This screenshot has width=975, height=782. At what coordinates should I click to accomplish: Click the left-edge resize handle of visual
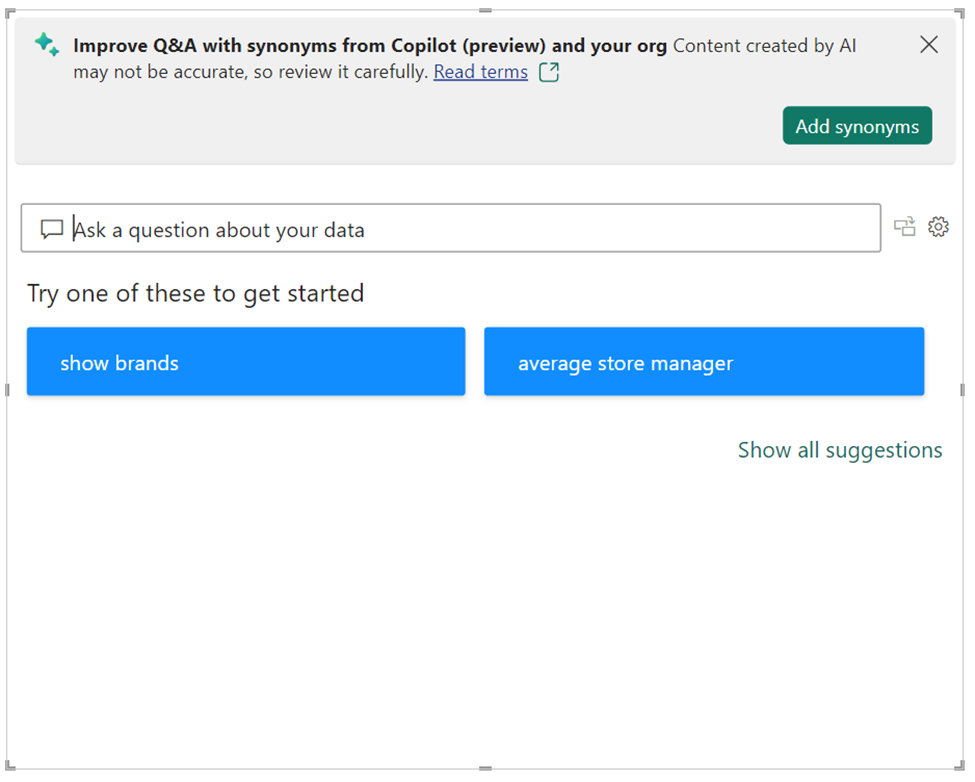point(7,390)
